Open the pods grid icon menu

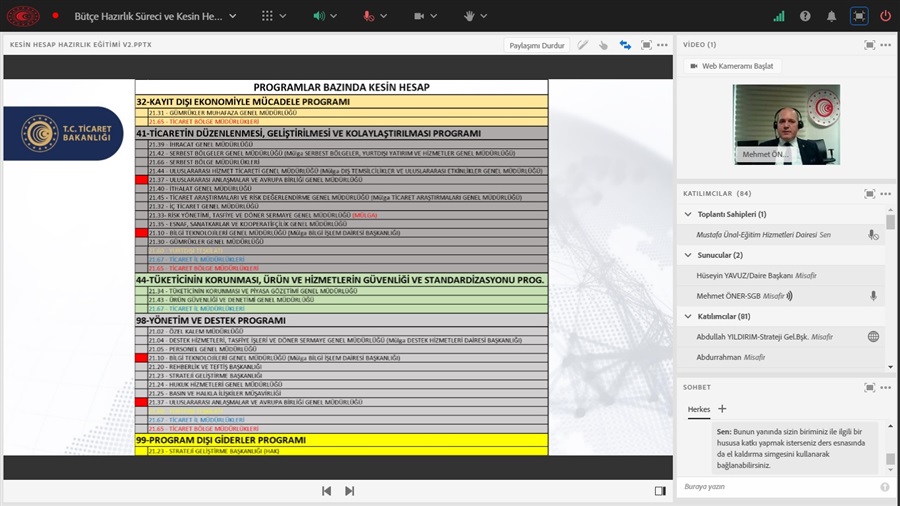point(267,16)
